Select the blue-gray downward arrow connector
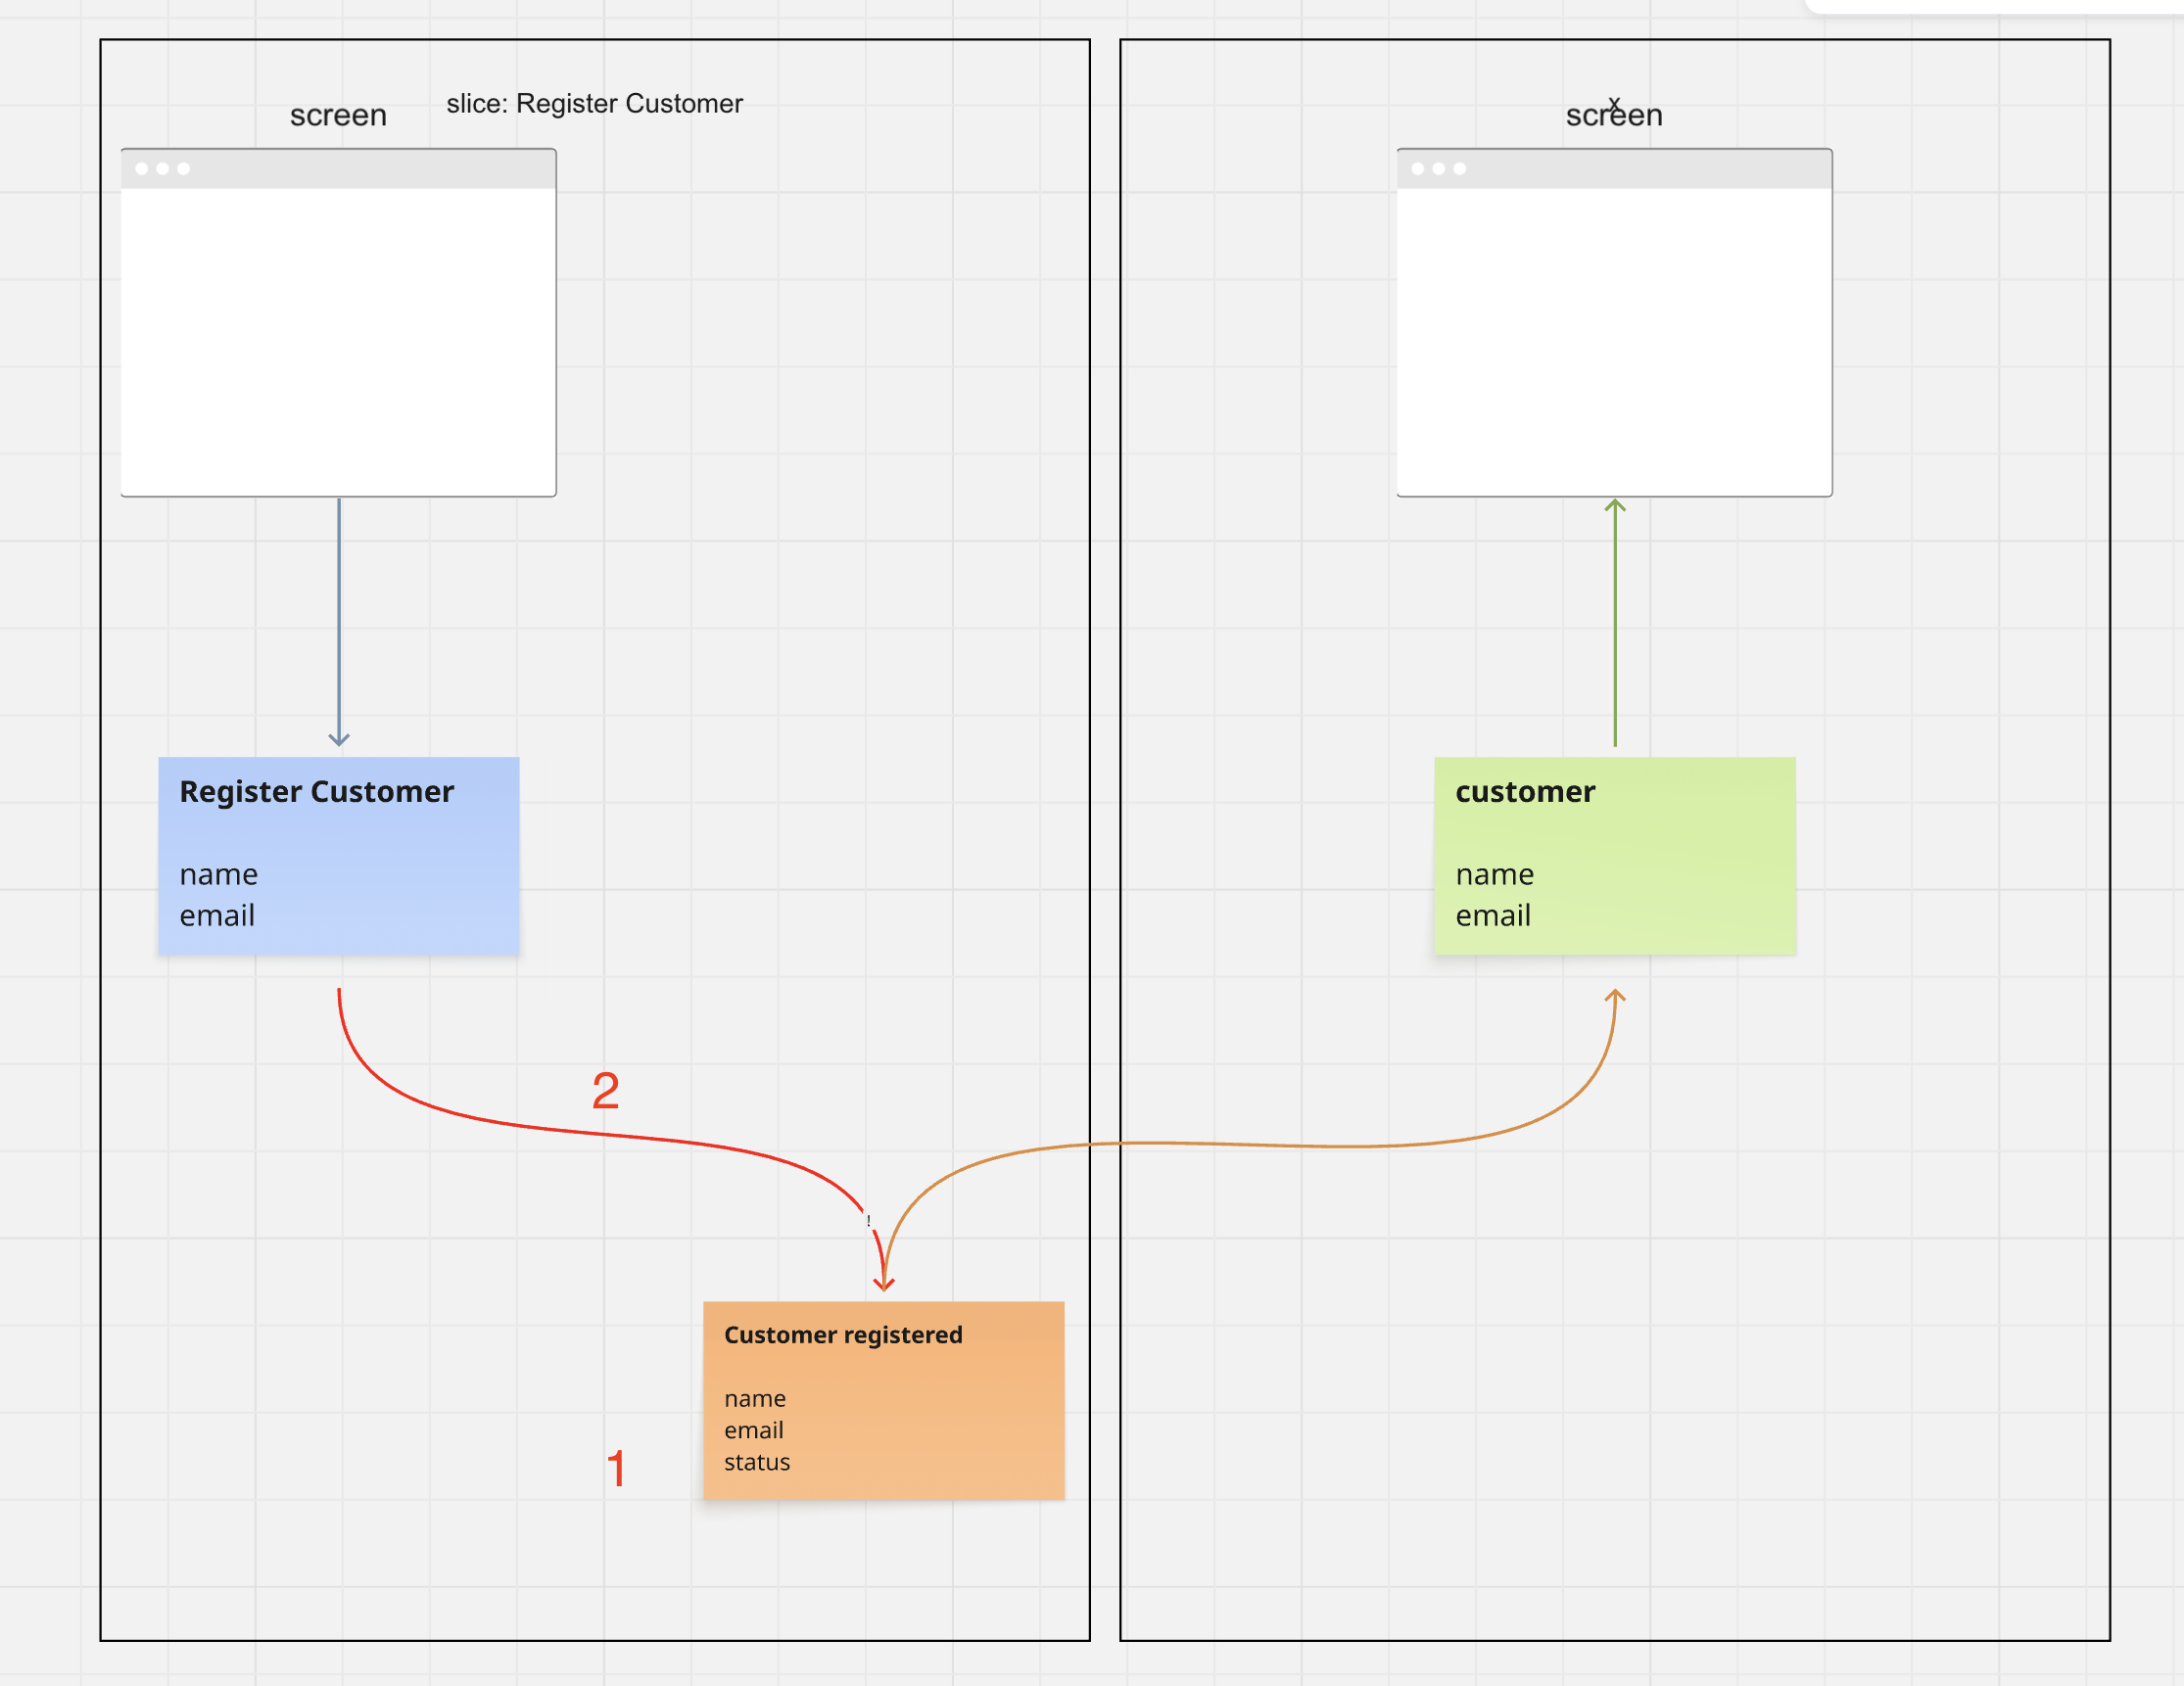Image resolution: width=2184 pixels, height=1686 pixels. pyautogui.click(x=339, y=620)
